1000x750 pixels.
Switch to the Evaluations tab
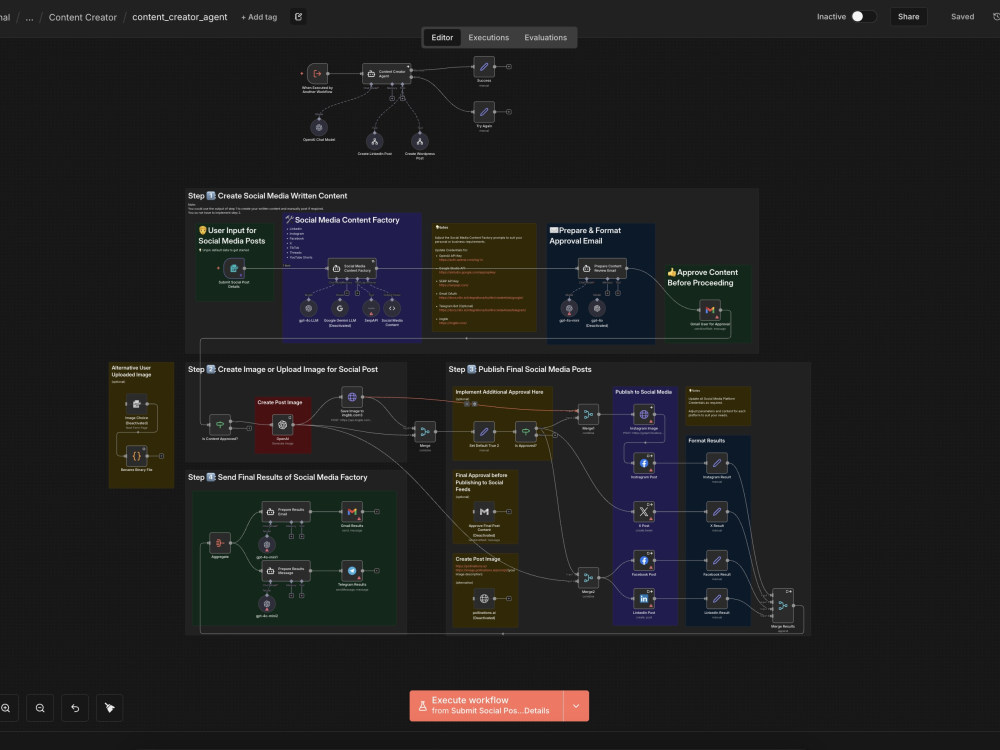pyautogui.click(x=545, y=38)
